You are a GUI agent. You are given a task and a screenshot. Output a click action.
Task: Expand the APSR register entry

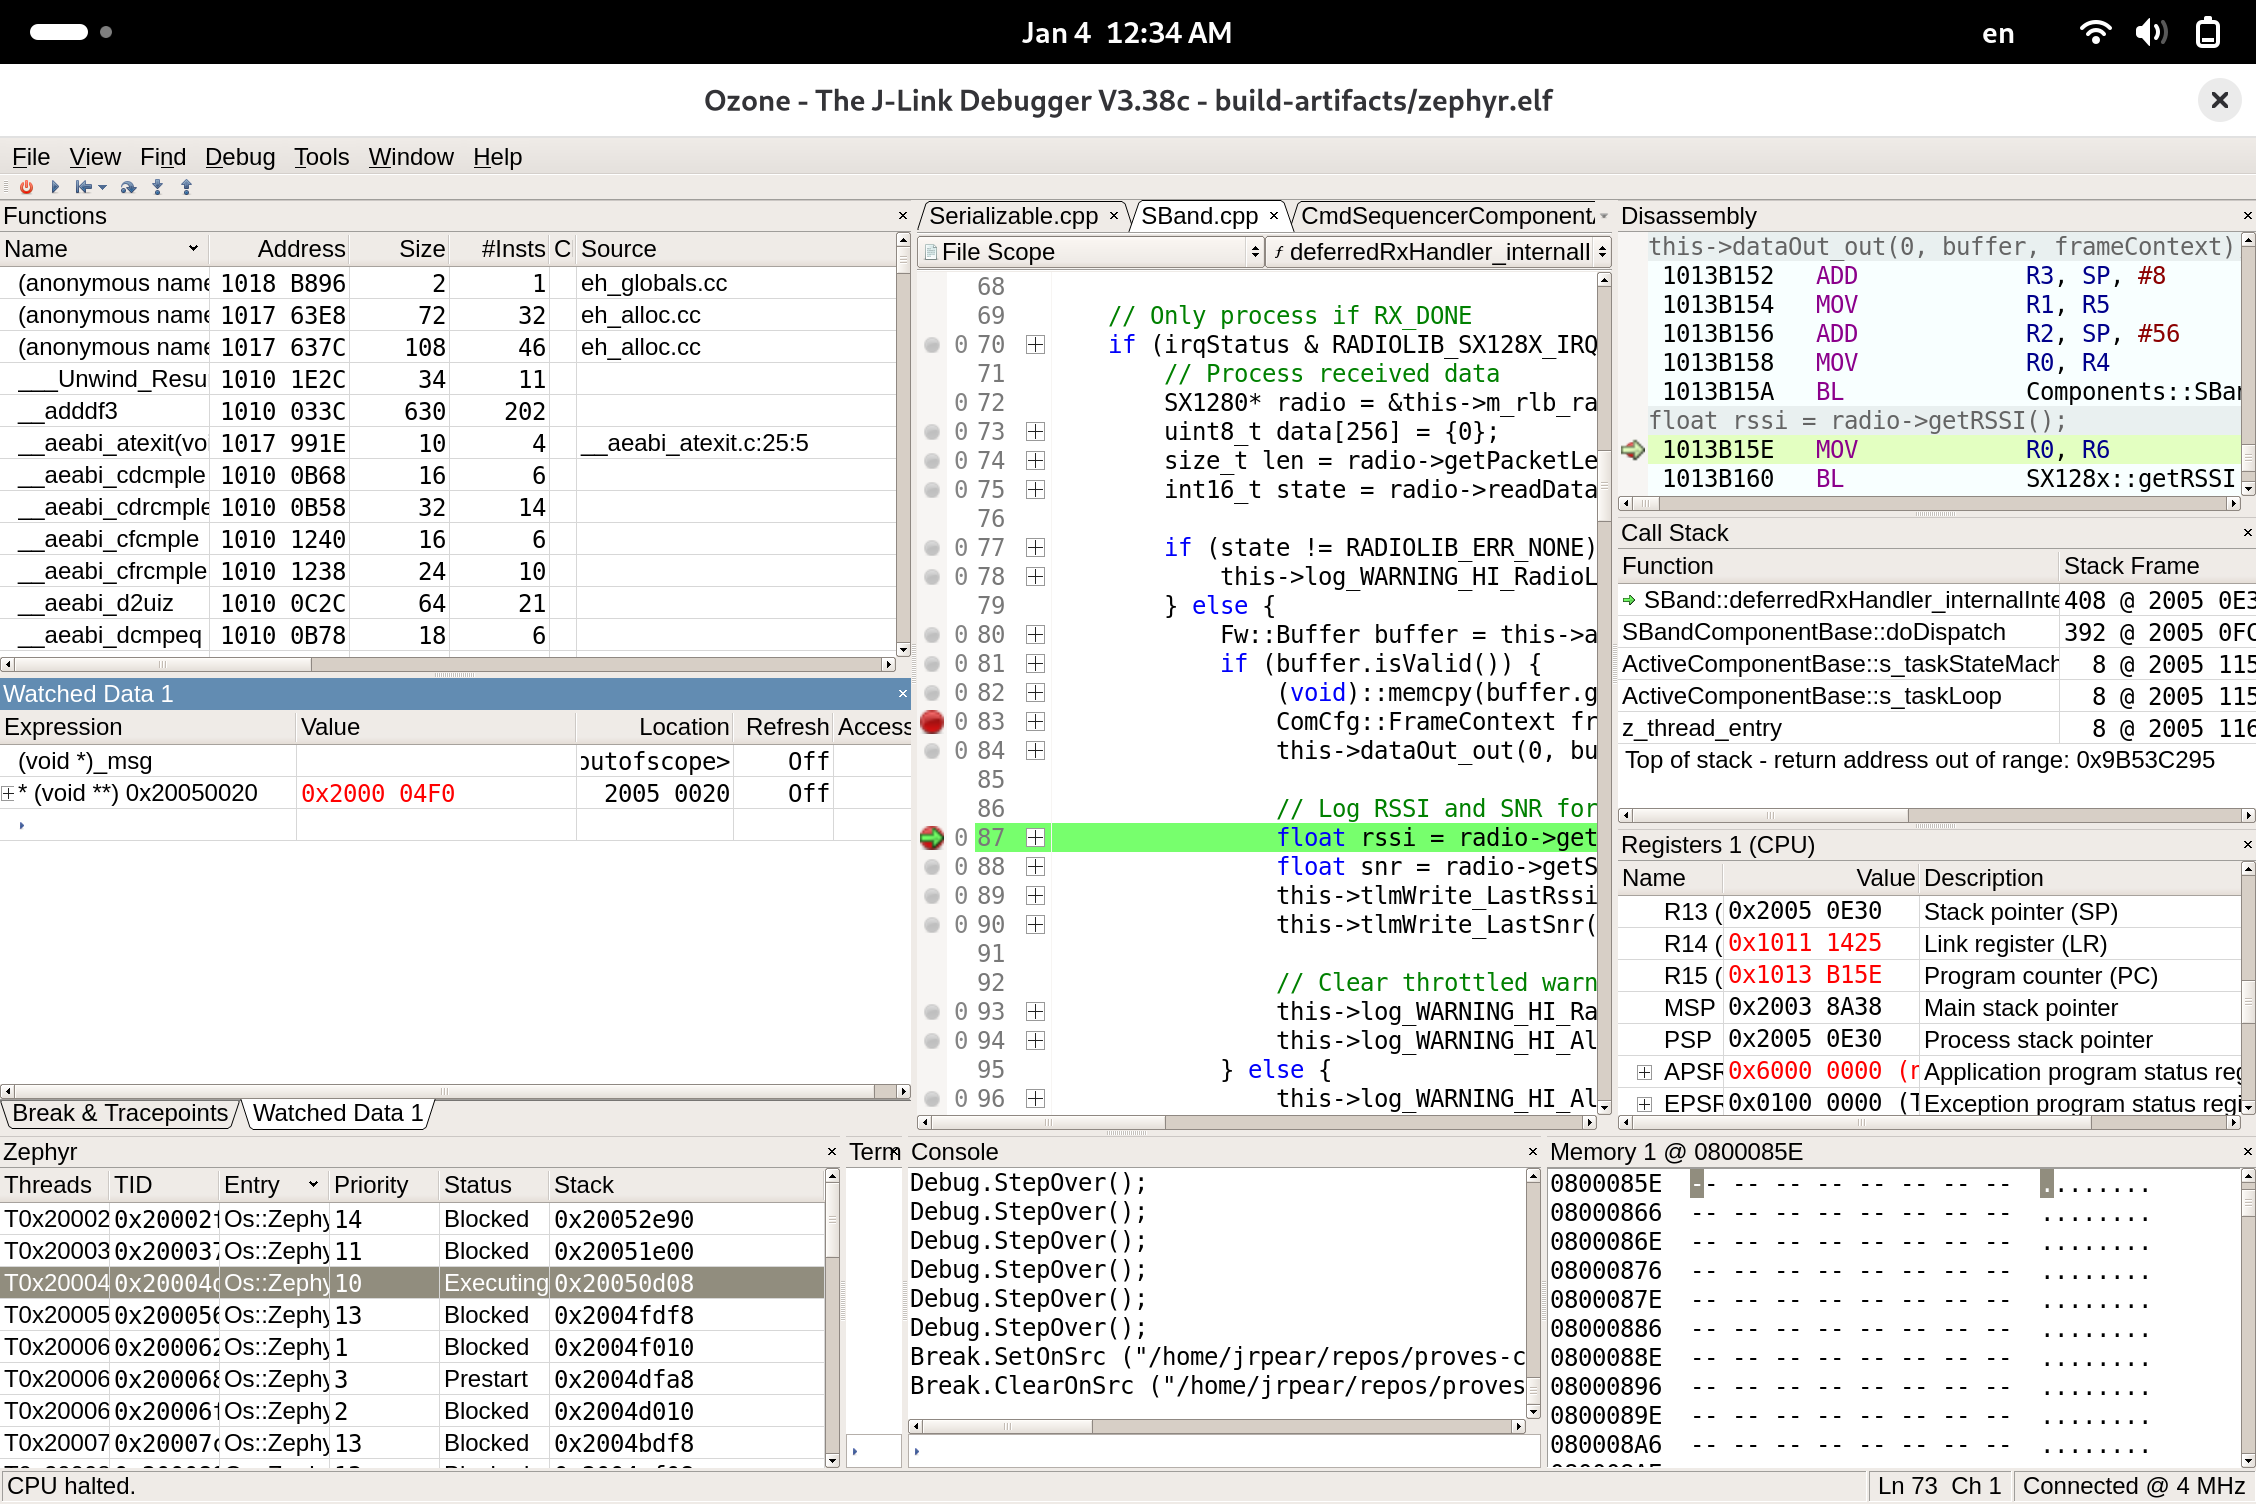[x=1644, y=1072]
